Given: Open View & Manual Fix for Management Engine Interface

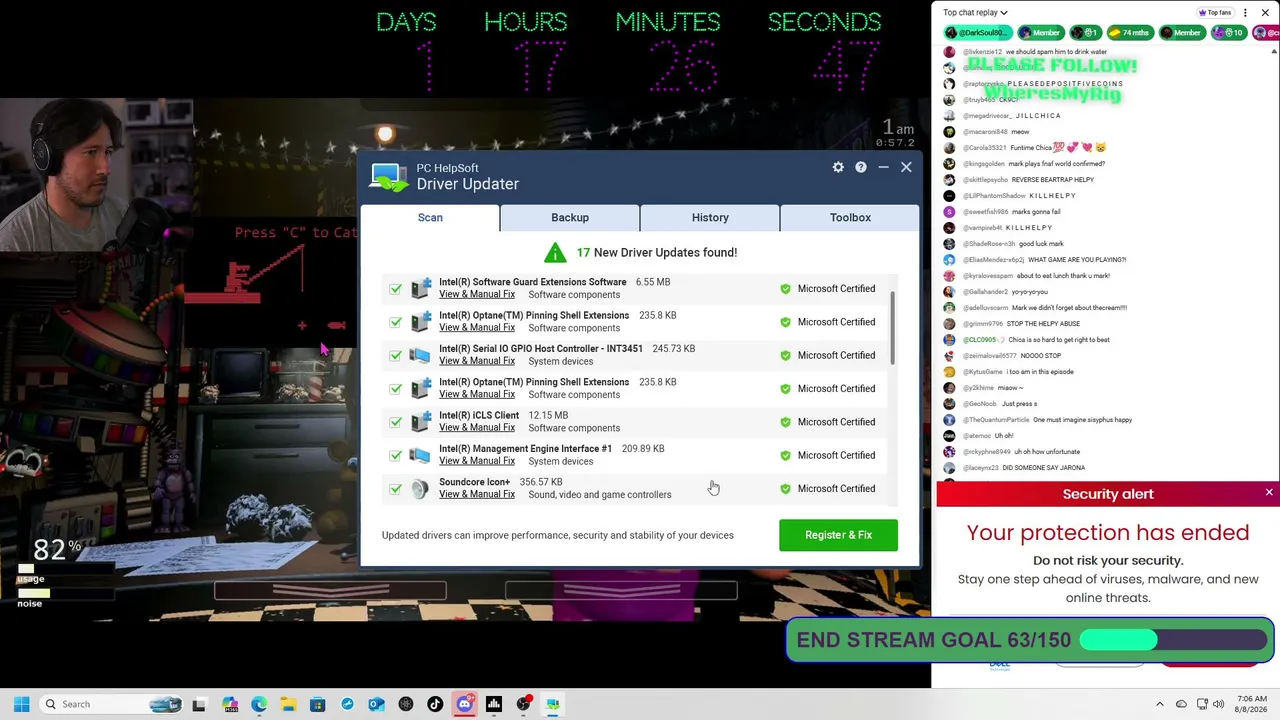Looking at the screenshot, I should click(x=477, y=461).
